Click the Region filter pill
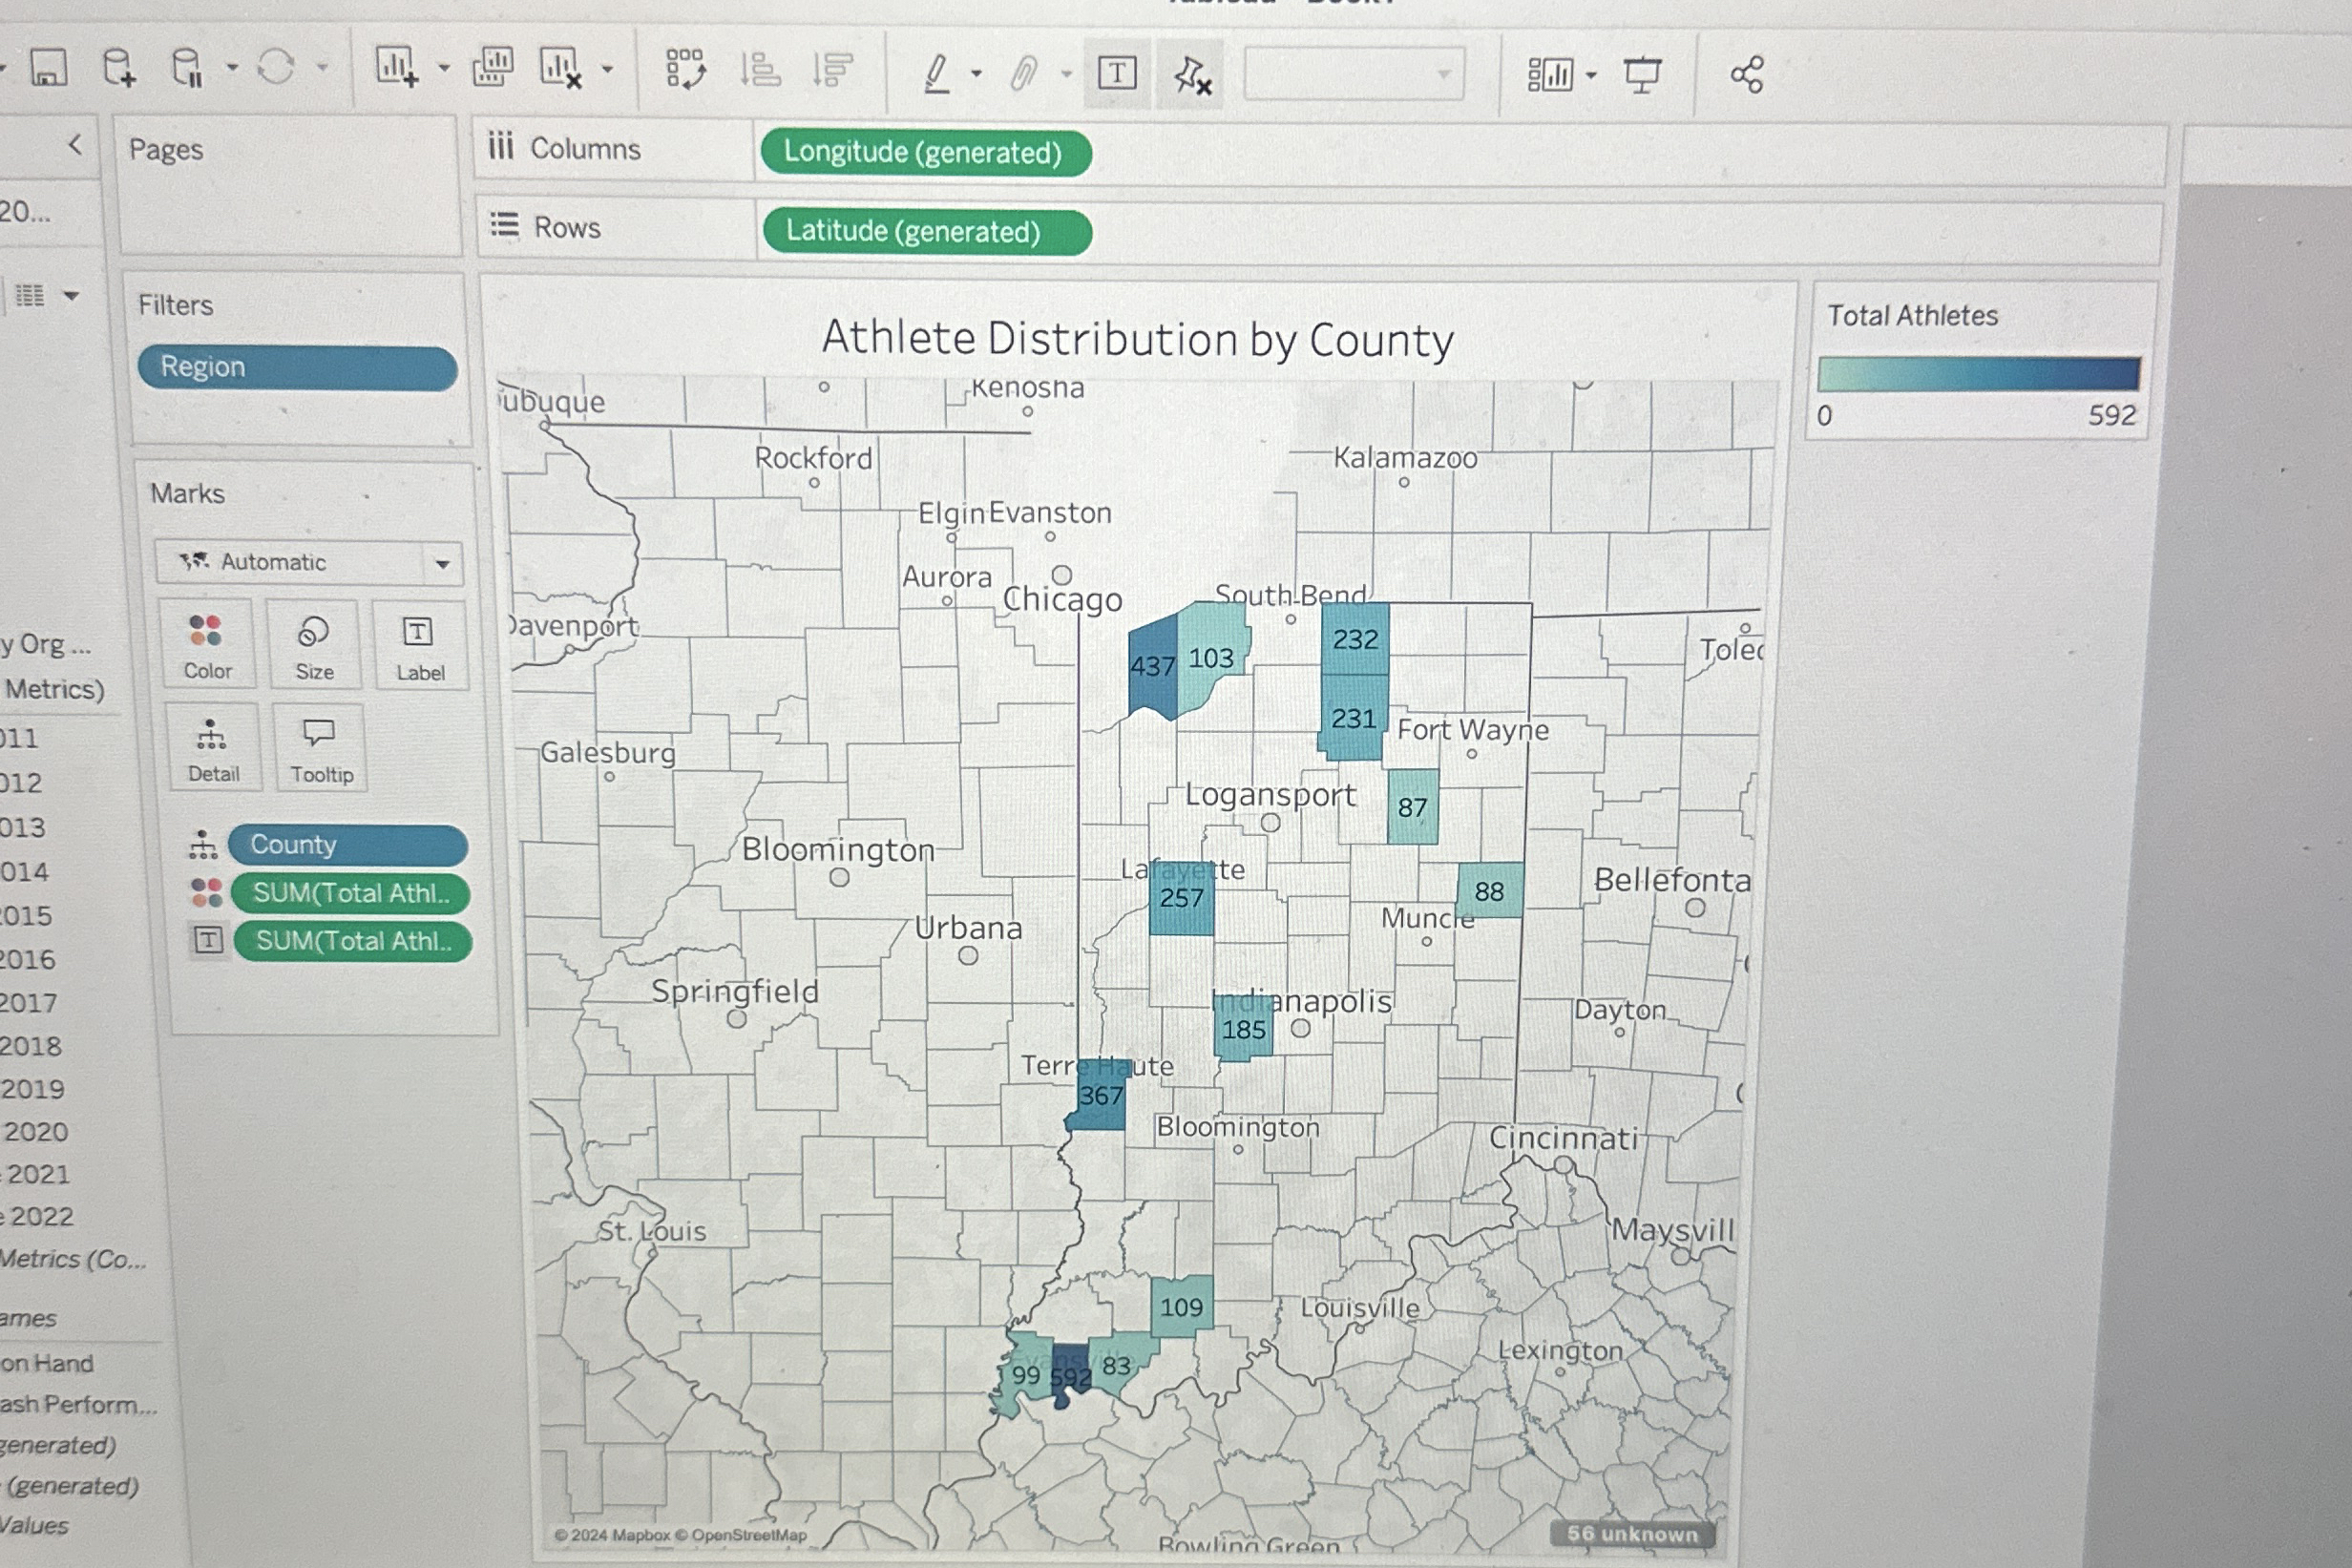Viewport: 2352px width, 1568px height. click(x=297, y=367)
